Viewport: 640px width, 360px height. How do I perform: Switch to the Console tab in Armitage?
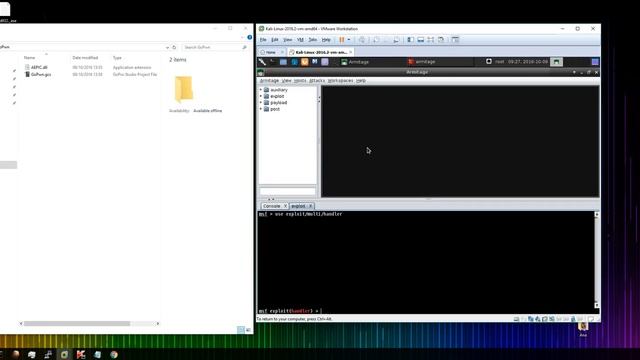tap(271, 206)
